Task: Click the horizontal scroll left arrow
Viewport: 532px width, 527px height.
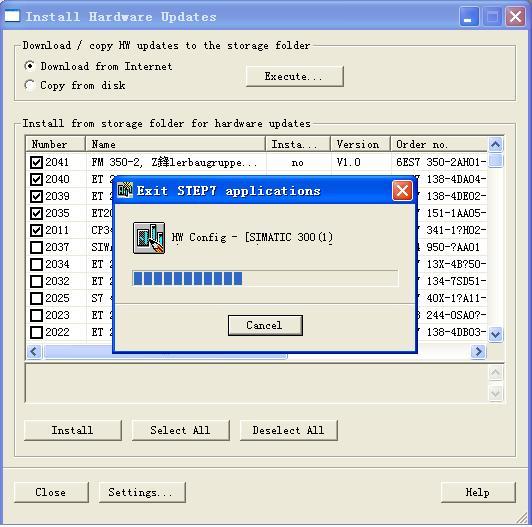Action: click(34, 351)
